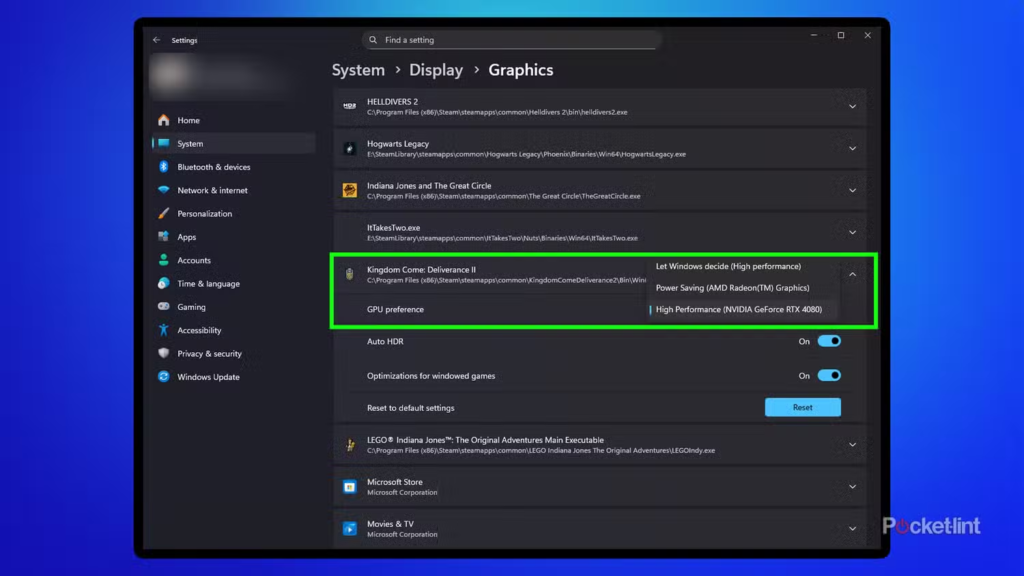The width and height of the screenshot is (1024, 576).
Task: Open the System section in sidebar
Action: (190, 144)
